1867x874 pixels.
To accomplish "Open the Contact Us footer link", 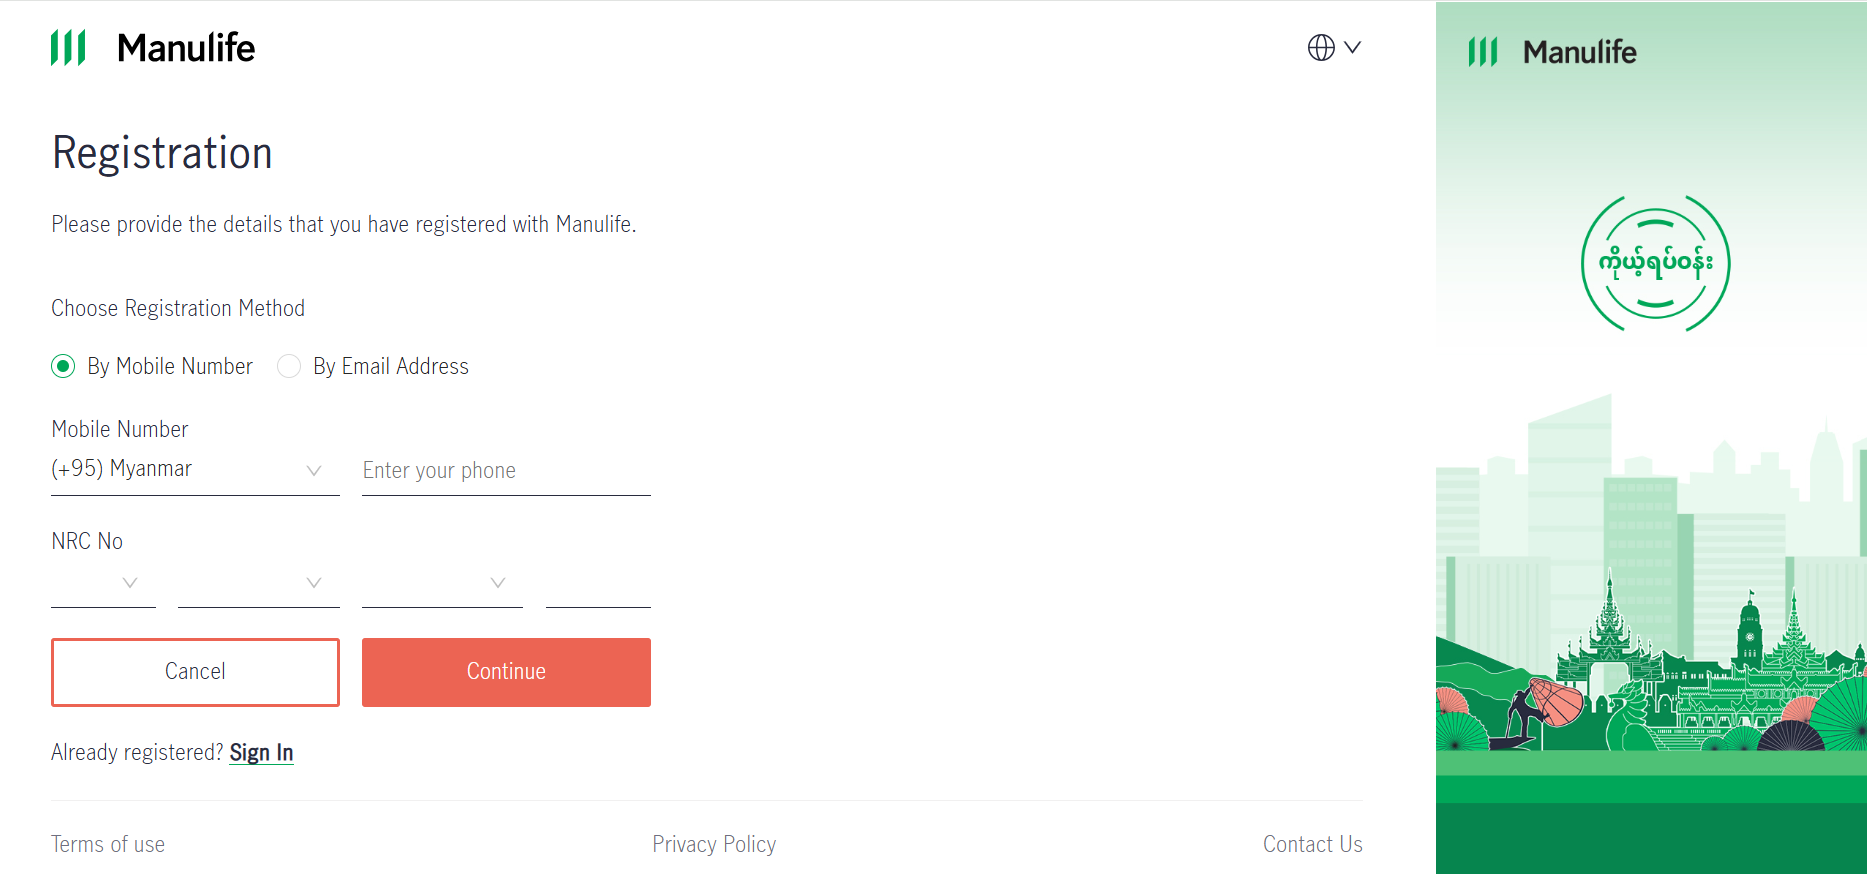I will coord(1312,844).
